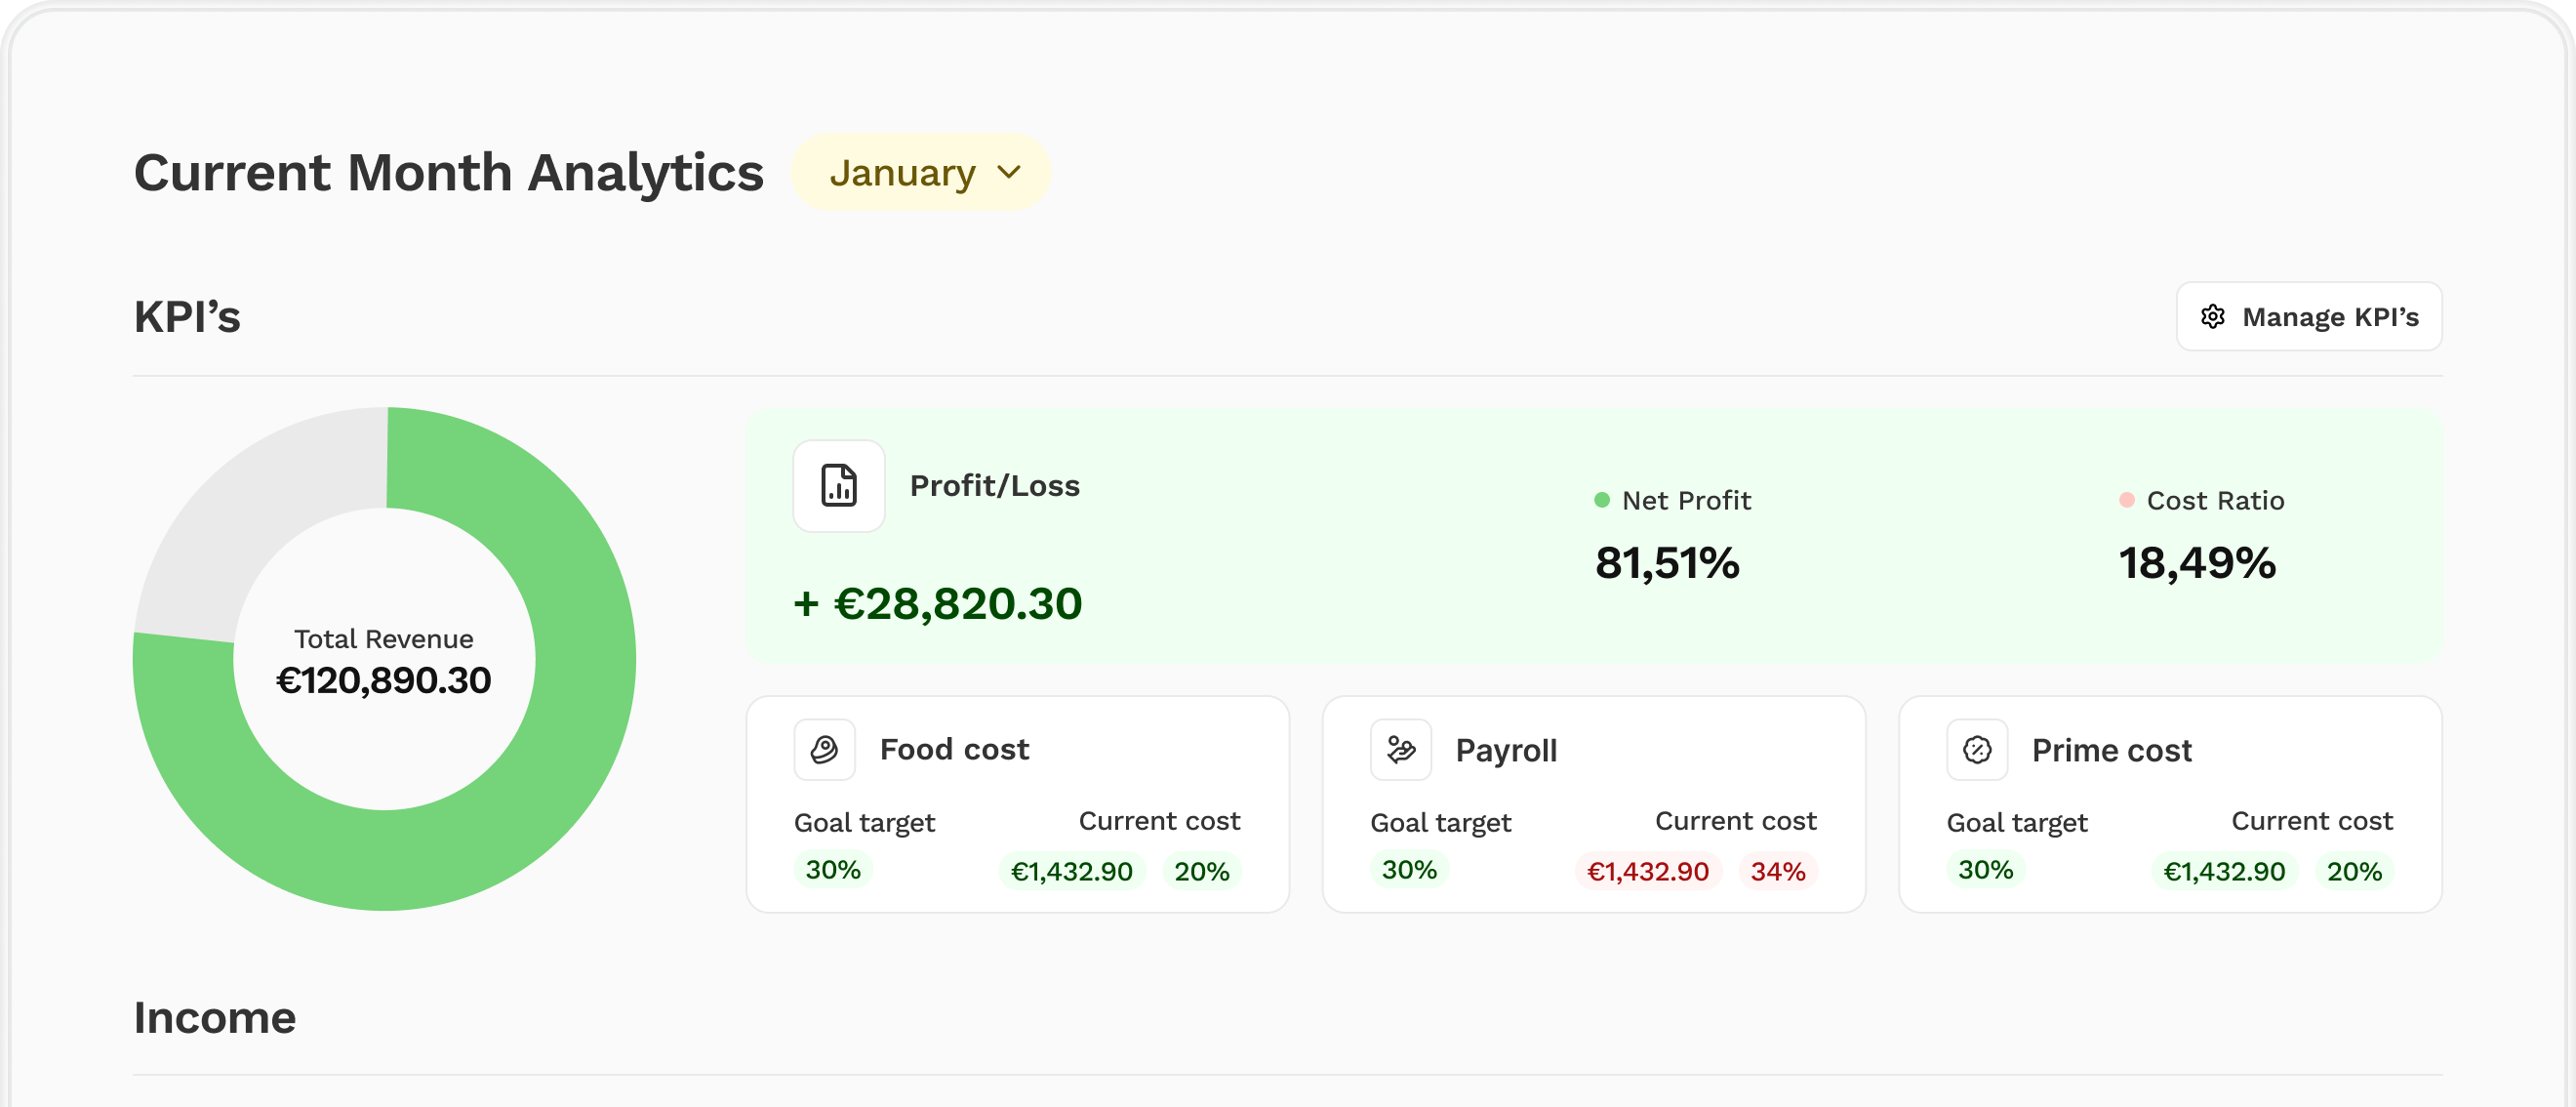Image resolution: width=2576 pixels, height=1107 pixels.
Task: Click the Manage KPI's button
Action: [x=2309, y=316]
